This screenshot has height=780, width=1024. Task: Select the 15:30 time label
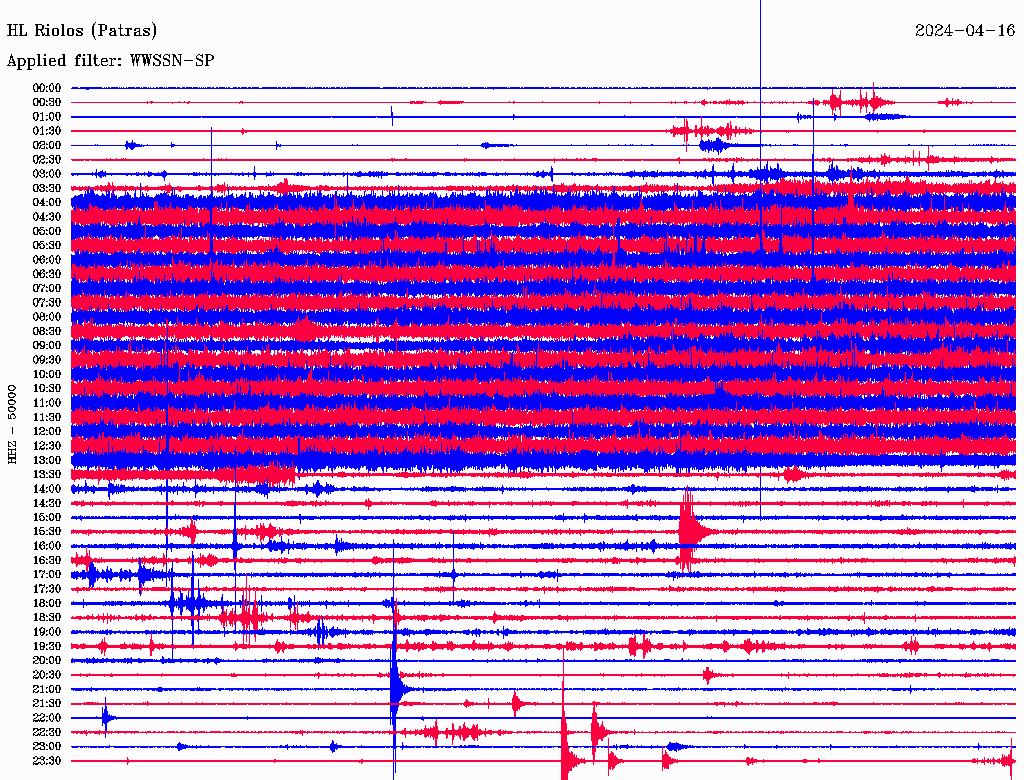(47, 532)
